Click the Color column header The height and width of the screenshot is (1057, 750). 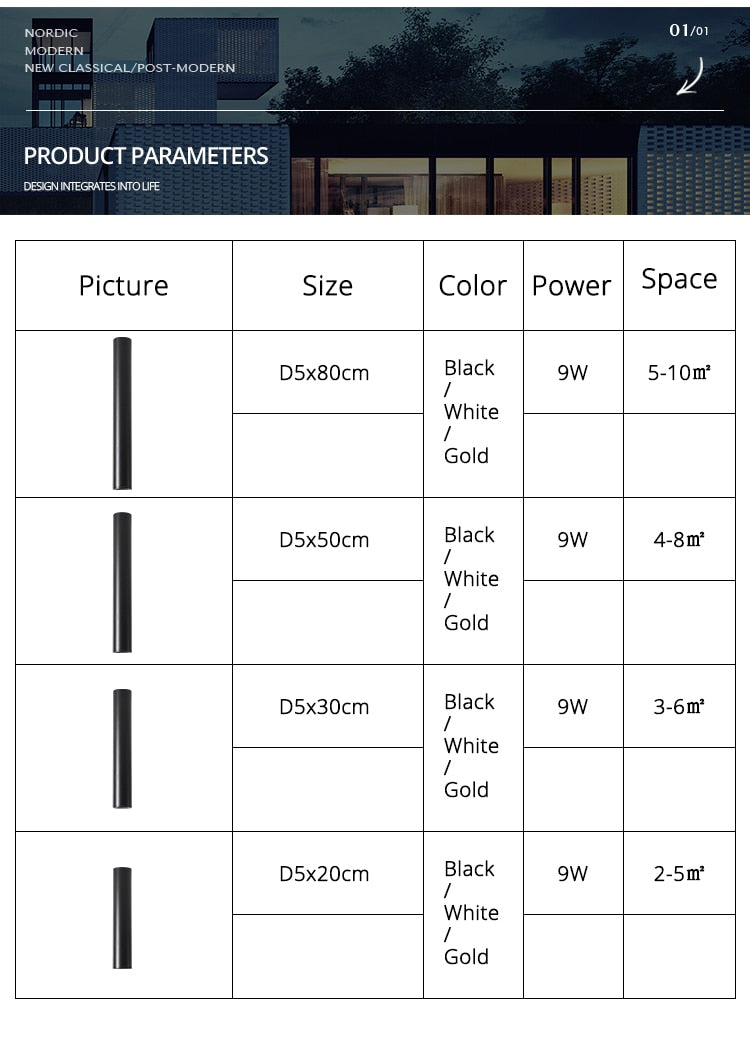click(473, 286)
